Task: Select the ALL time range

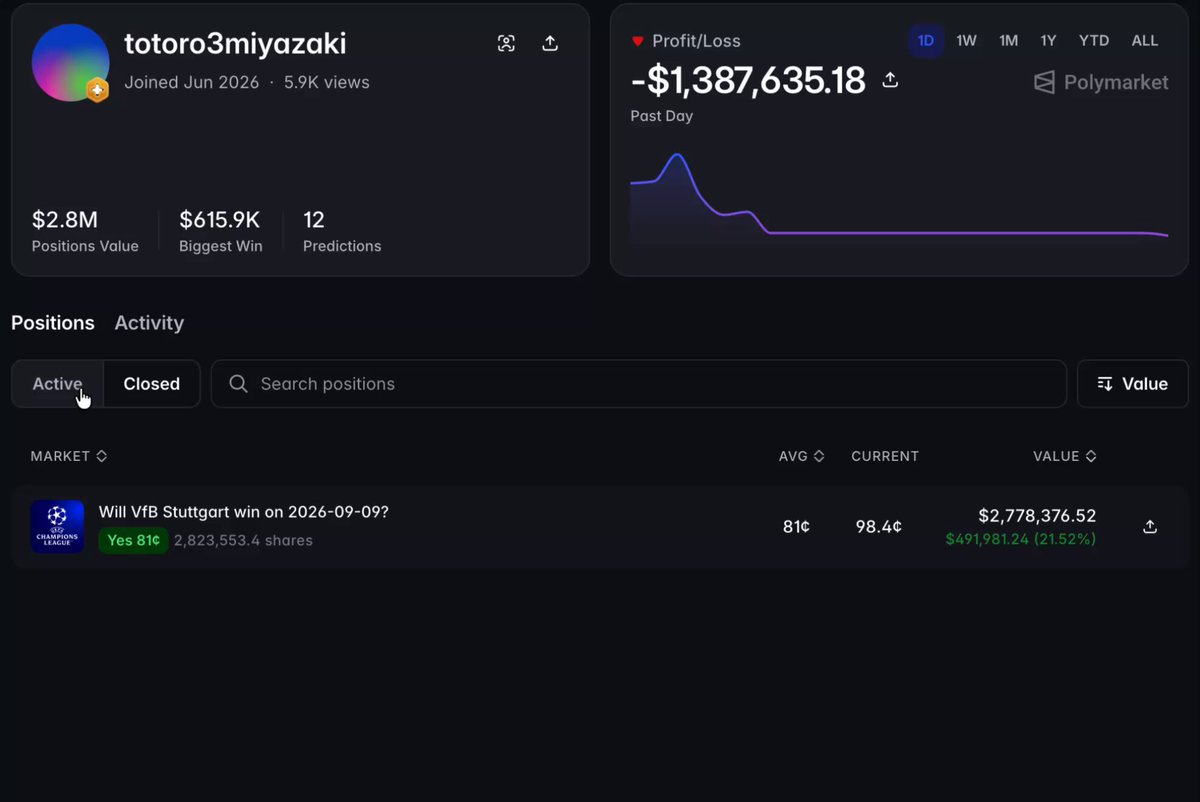Action: [x=1145, y=41]
